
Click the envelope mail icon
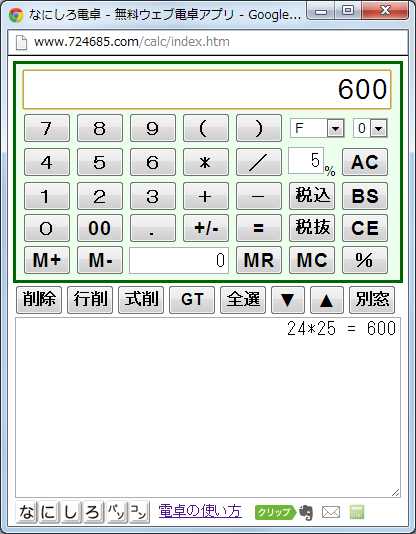tap(331, 512)
